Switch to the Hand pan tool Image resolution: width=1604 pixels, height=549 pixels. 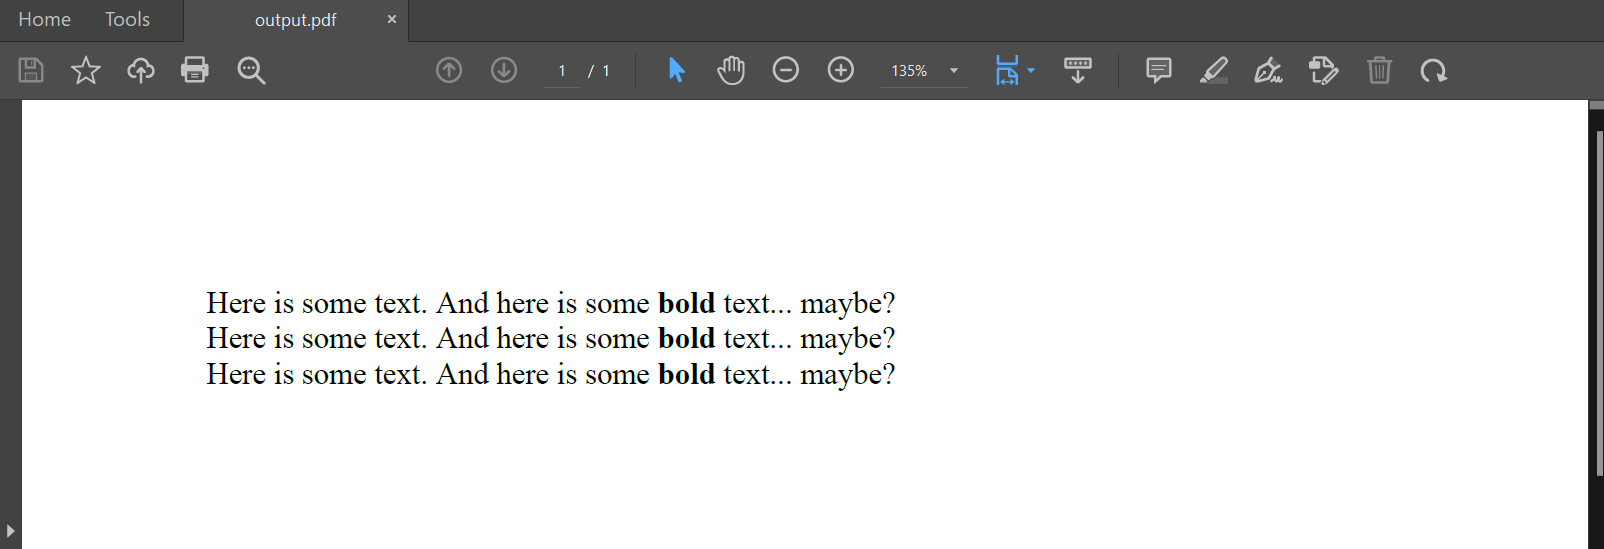(x=731, y=70)
